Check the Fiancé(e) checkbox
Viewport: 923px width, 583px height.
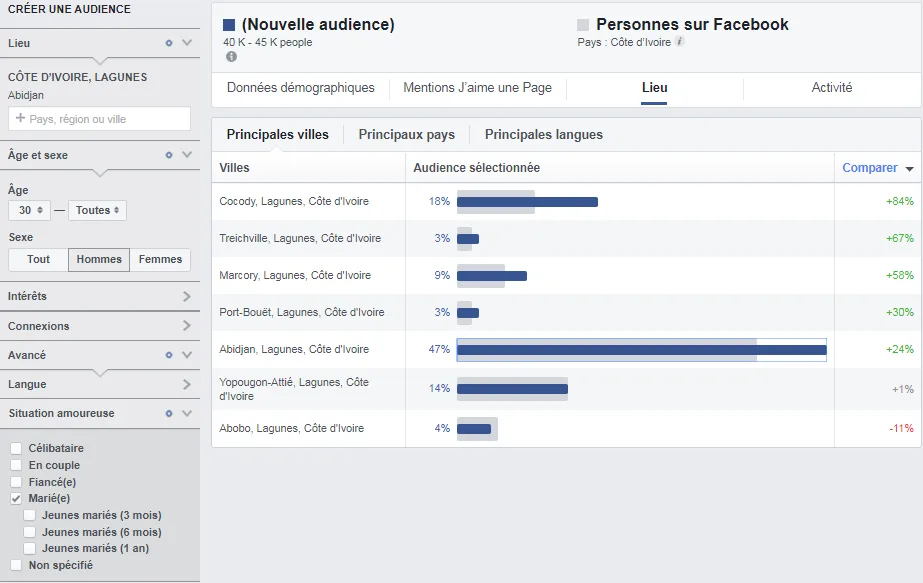click(x=16, y=482)
